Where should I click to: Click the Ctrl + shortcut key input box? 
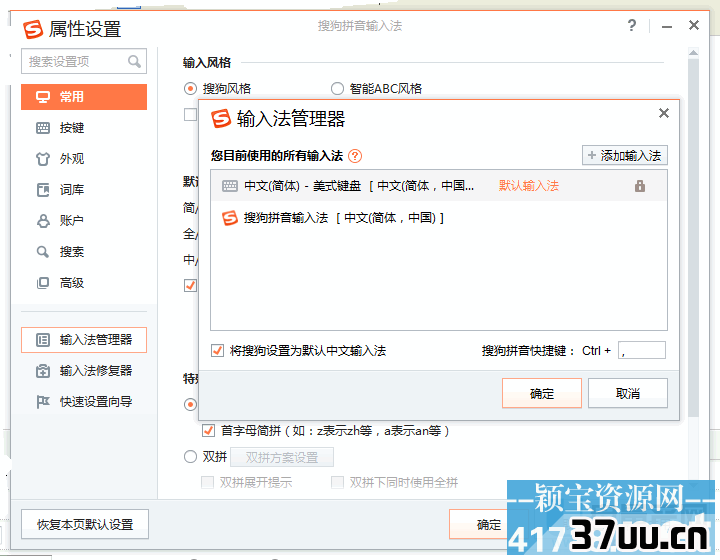point(641,350)
